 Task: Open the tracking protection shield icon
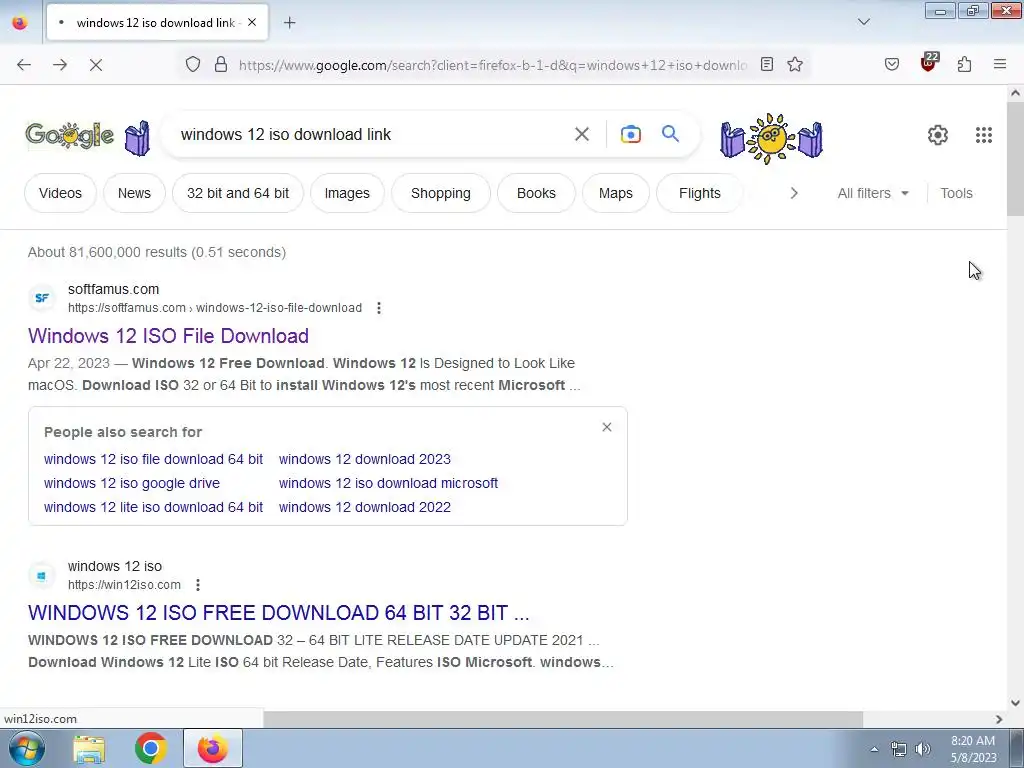click(x=193, y=64)
